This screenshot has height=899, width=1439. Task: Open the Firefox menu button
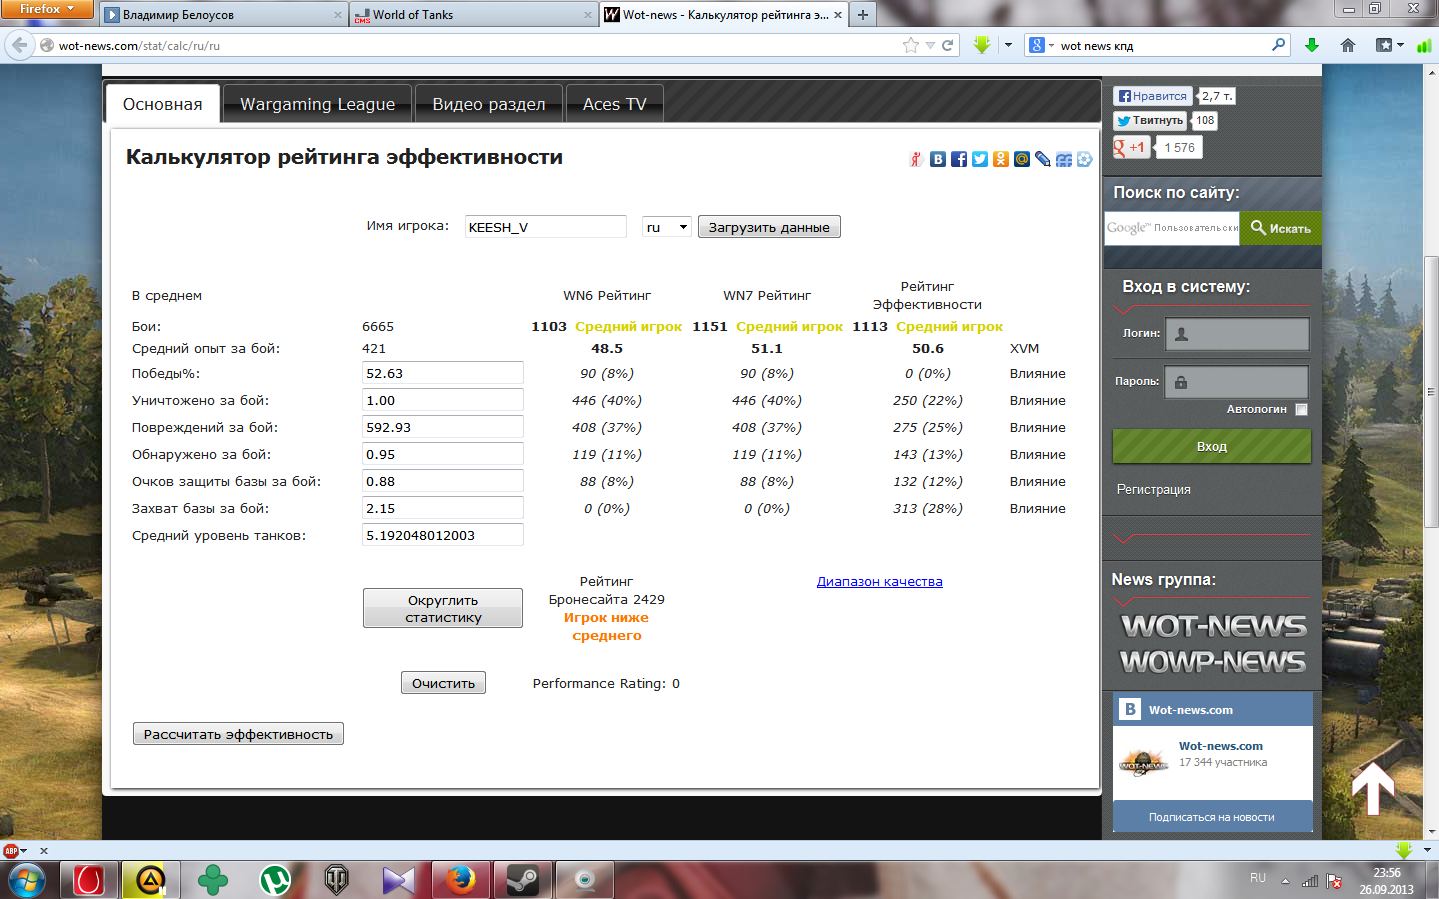[46, 9]
